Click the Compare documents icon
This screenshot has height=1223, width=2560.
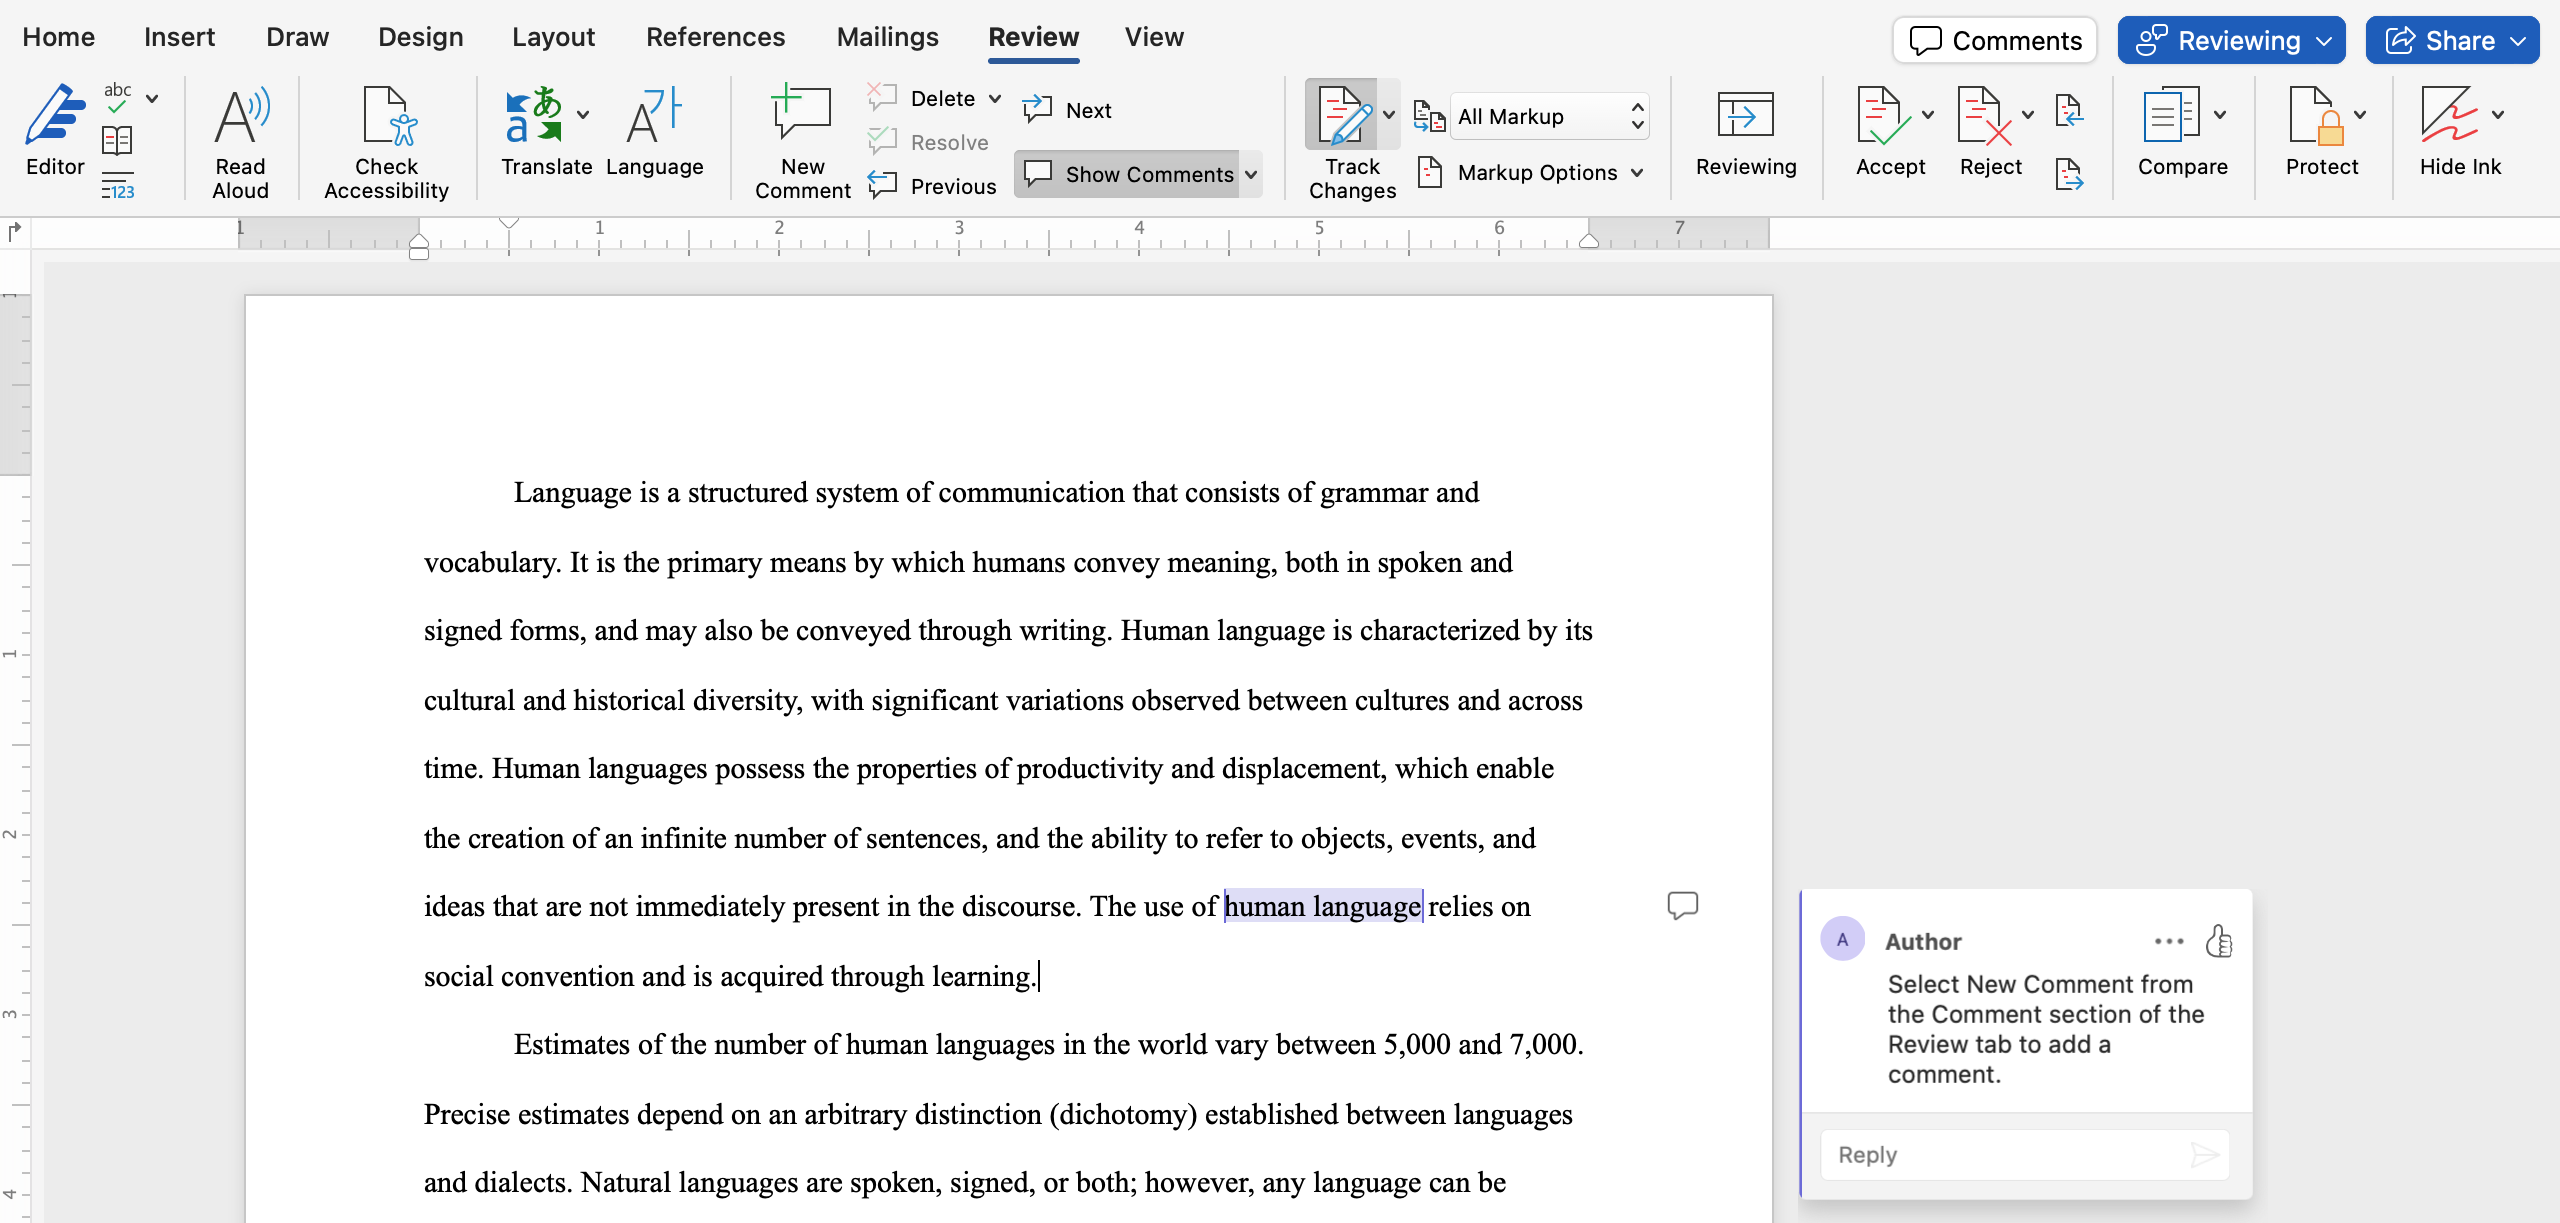click(2170, 115)
